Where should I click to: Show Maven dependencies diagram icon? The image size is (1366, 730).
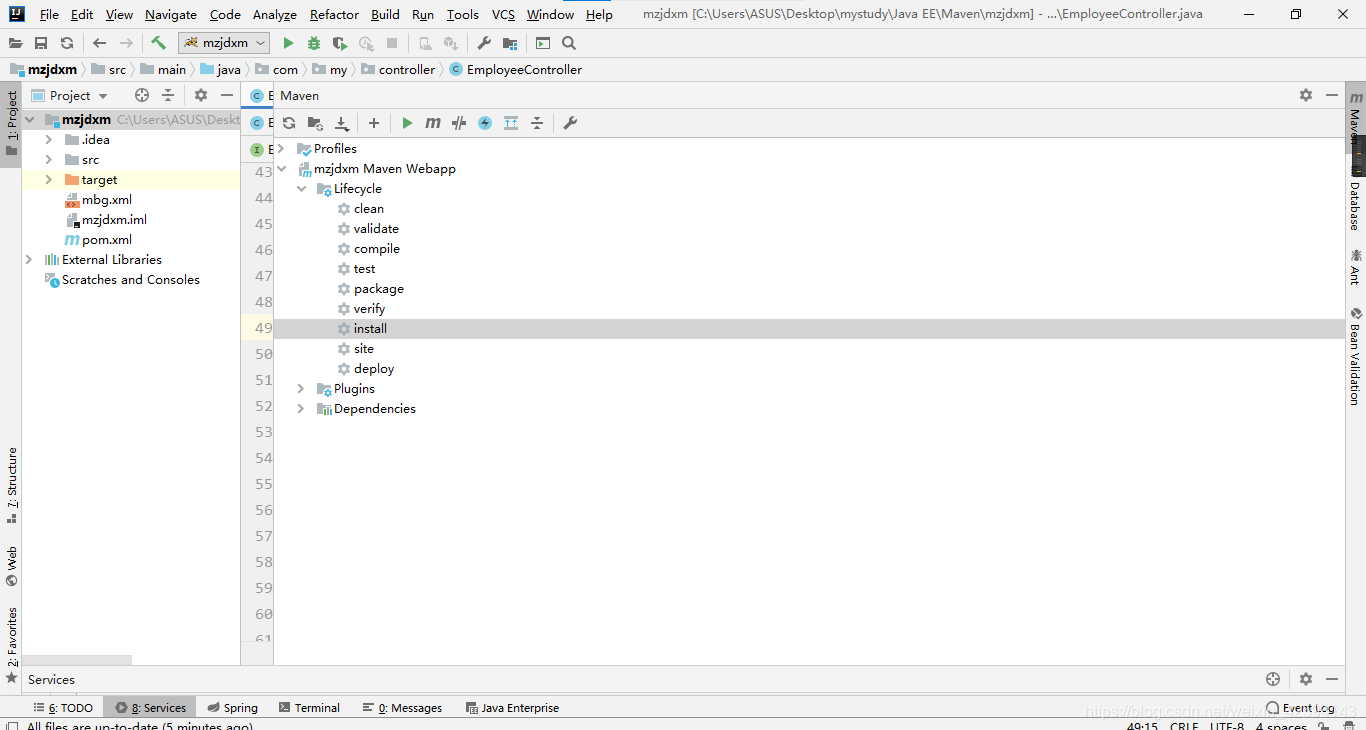click(511, 123)
